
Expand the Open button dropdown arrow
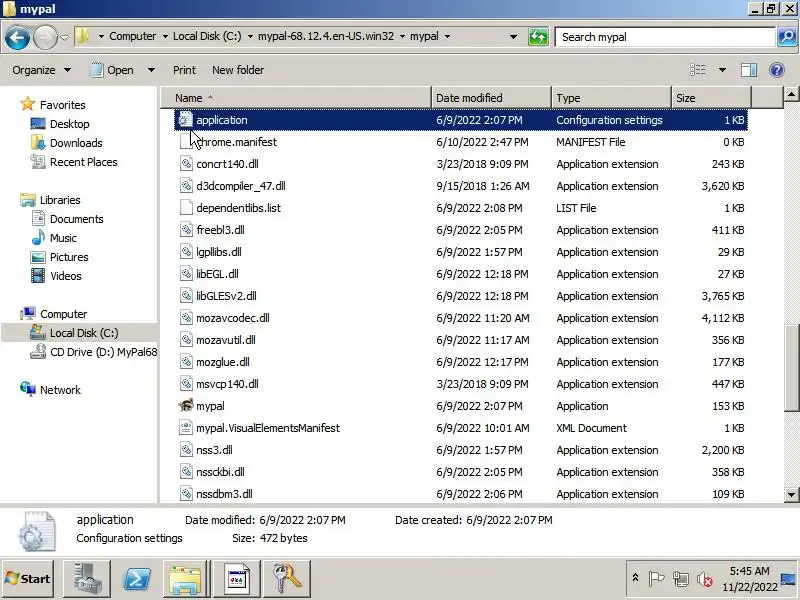[x=151, y=70]
